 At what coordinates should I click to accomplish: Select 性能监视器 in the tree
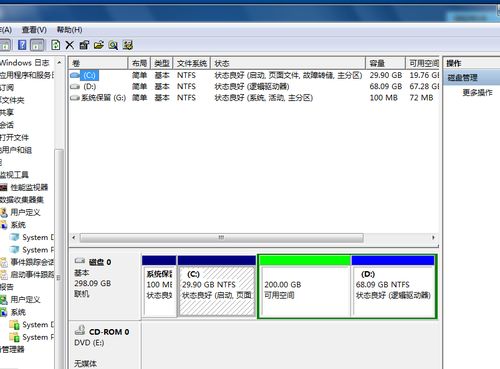click(29, 187)
